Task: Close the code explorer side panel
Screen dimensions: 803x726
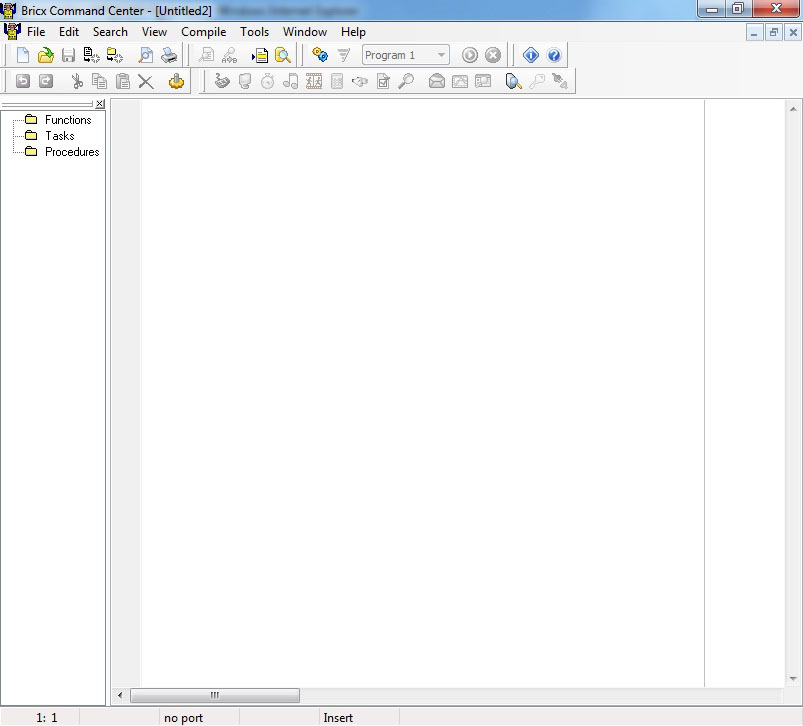Action: click(x=100, y=103)
